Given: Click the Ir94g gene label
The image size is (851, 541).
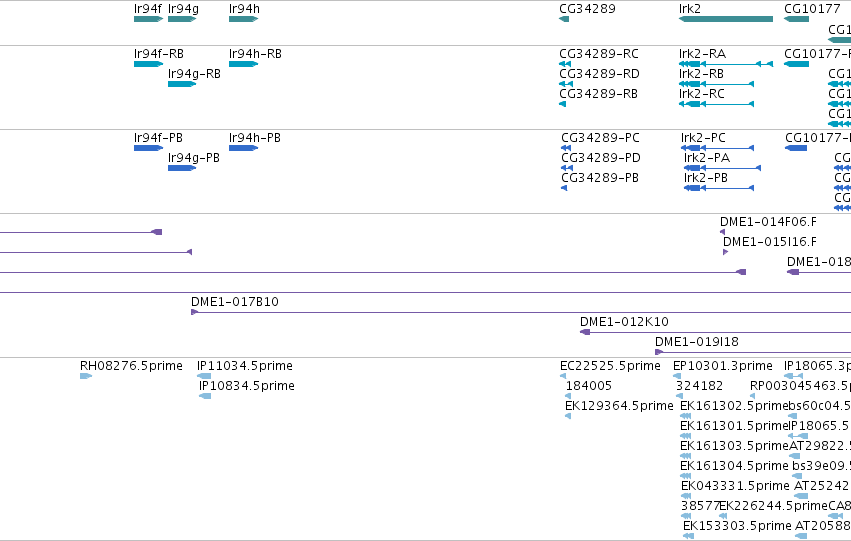Looking at the screenshot, I should coord(183,9).
